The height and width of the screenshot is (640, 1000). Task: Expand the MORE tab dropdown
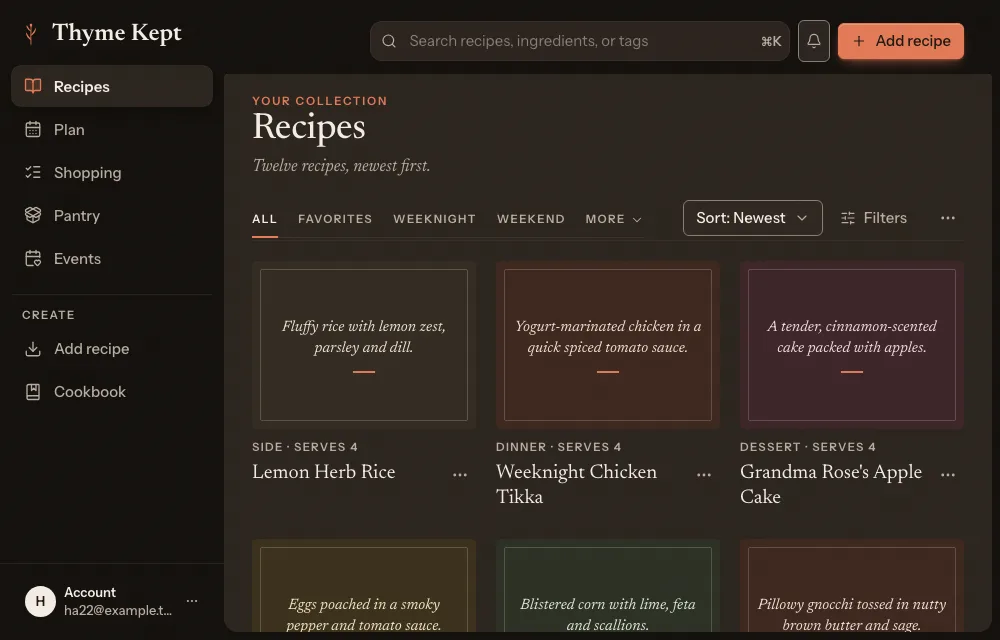(x=614, y=219)
